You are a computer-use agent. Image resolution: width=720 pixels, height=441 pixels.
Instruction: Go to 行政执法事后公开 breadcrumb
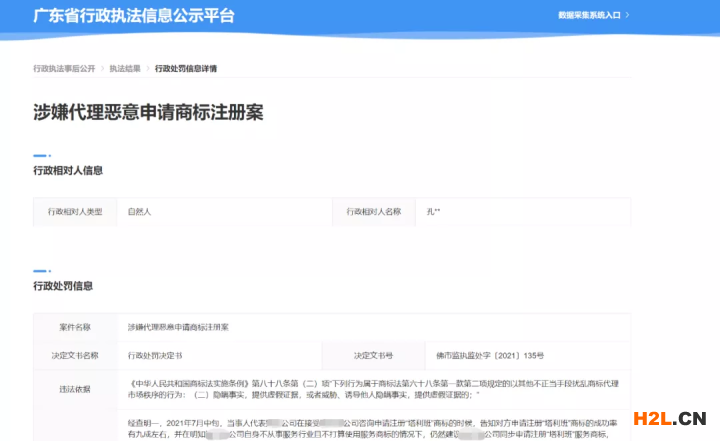[64, 69]
